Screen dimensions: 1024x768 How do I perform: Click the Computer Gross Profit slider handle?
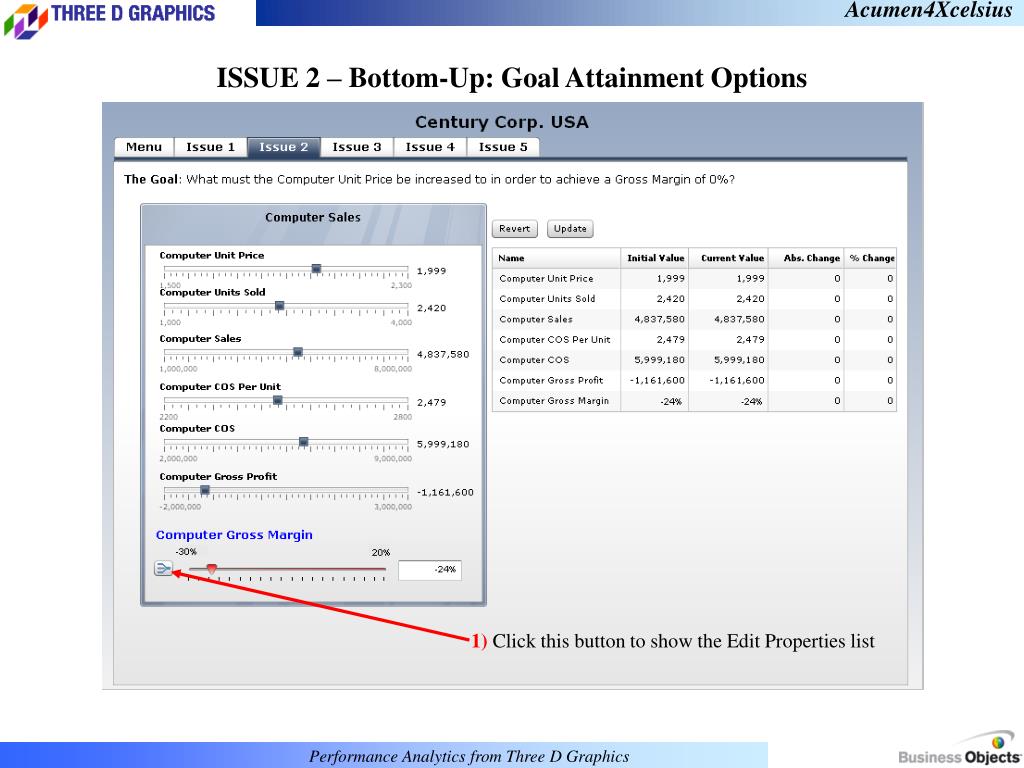(205, 490)
